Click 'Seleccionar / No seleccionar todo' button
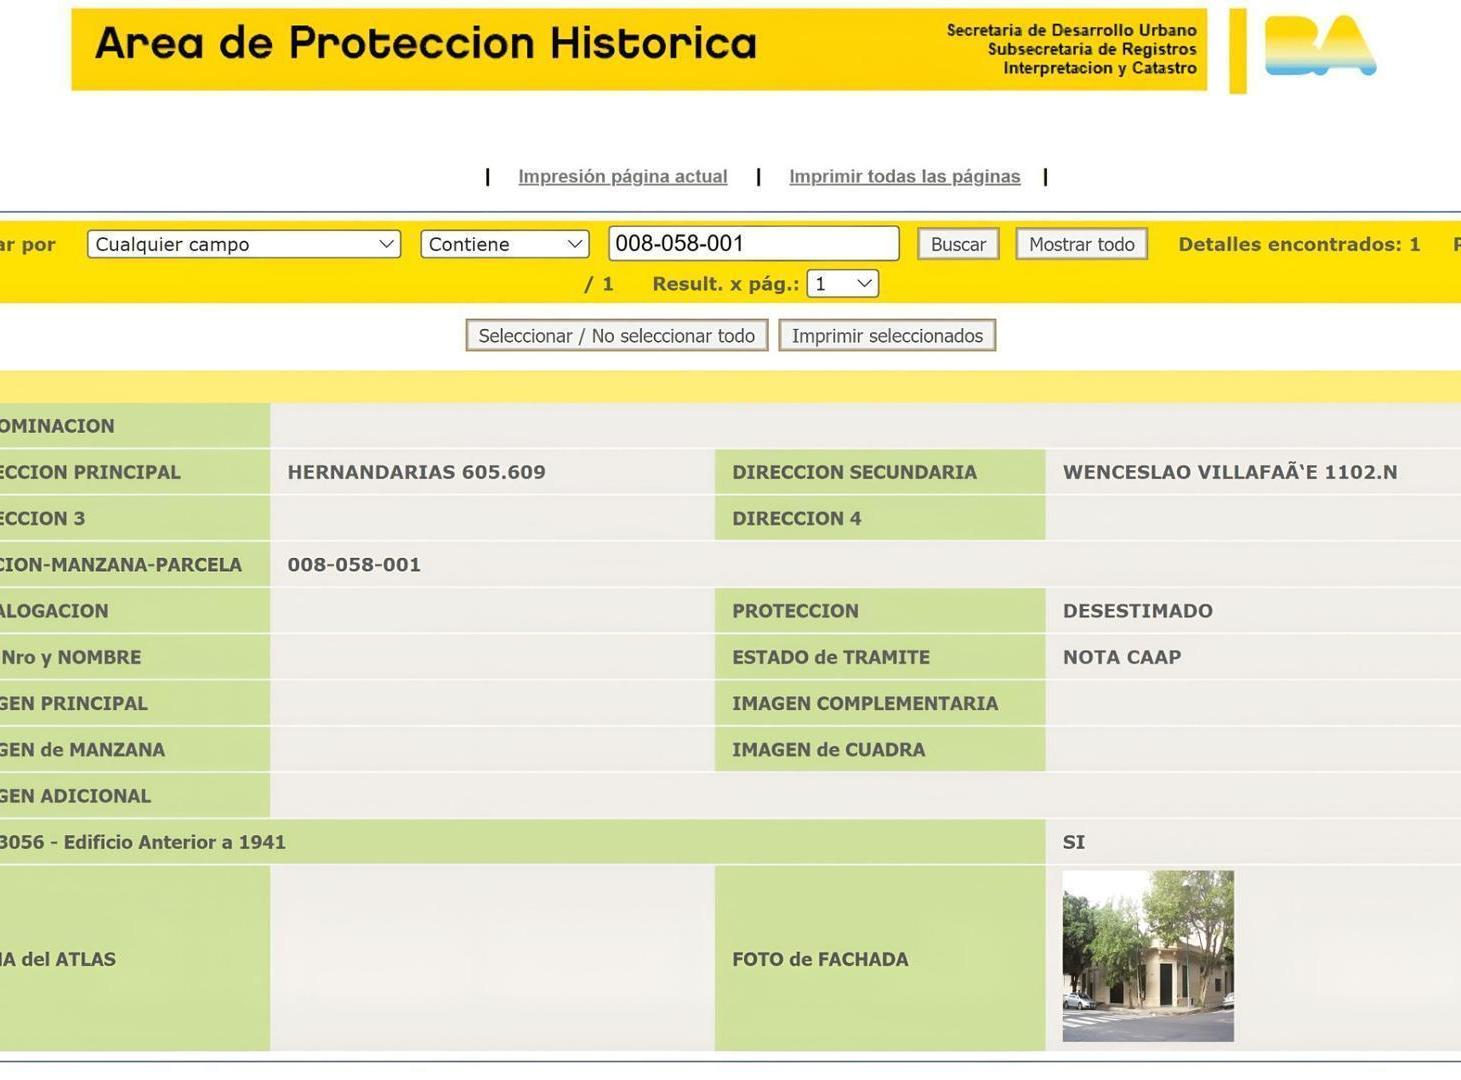 tap(617, 336)
